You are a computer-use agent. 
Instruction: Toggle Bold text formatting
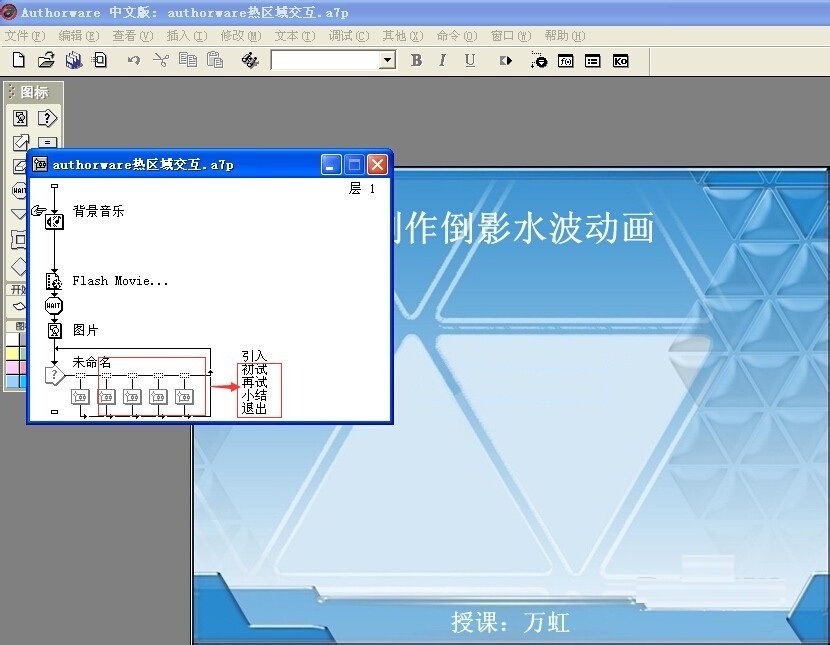coord(417,60)
